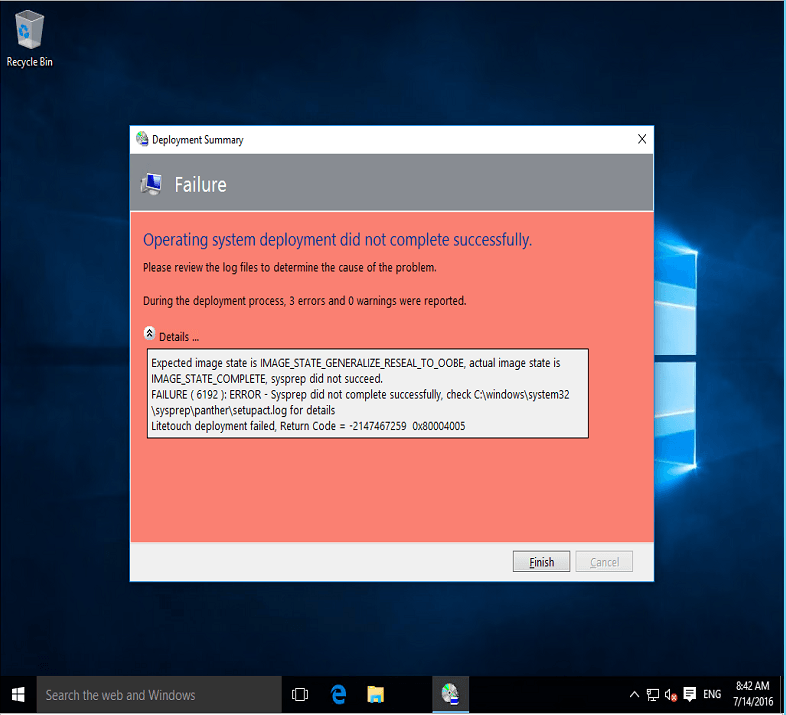This screenshot has height=715, width=786.
Task: Click the Finish button
Action: (x=541, y=562)
